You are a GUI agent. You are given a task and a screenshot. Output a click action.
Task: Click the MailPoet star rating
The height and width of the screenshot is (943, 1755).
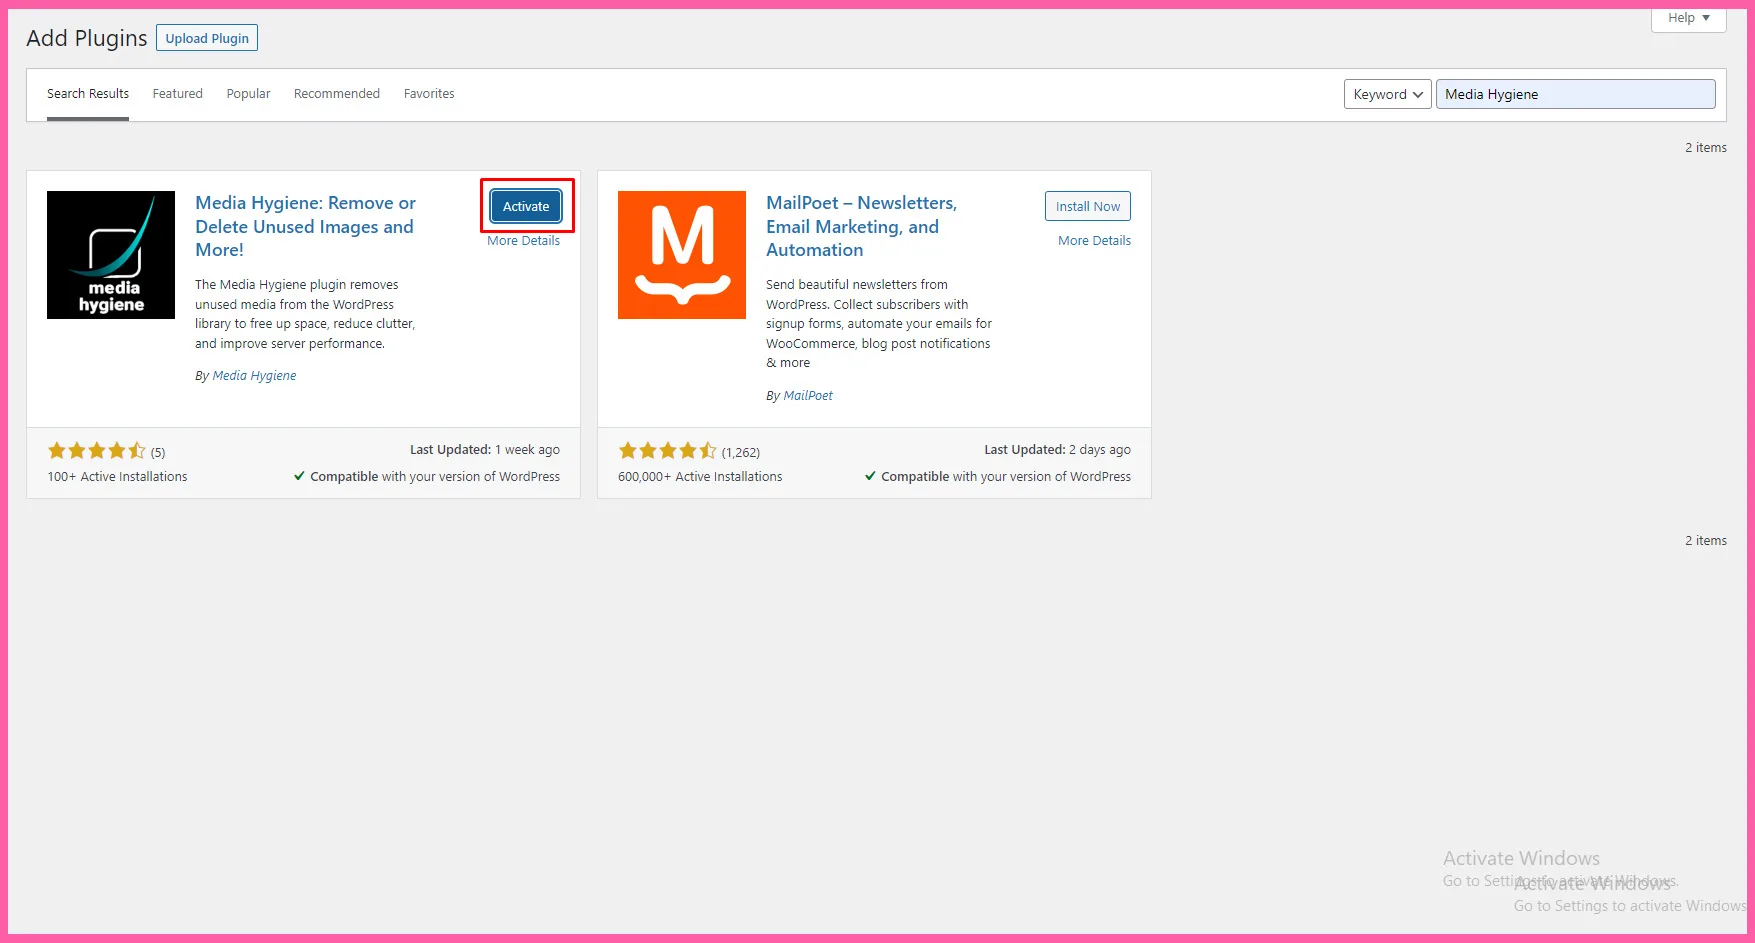point(667,451)
